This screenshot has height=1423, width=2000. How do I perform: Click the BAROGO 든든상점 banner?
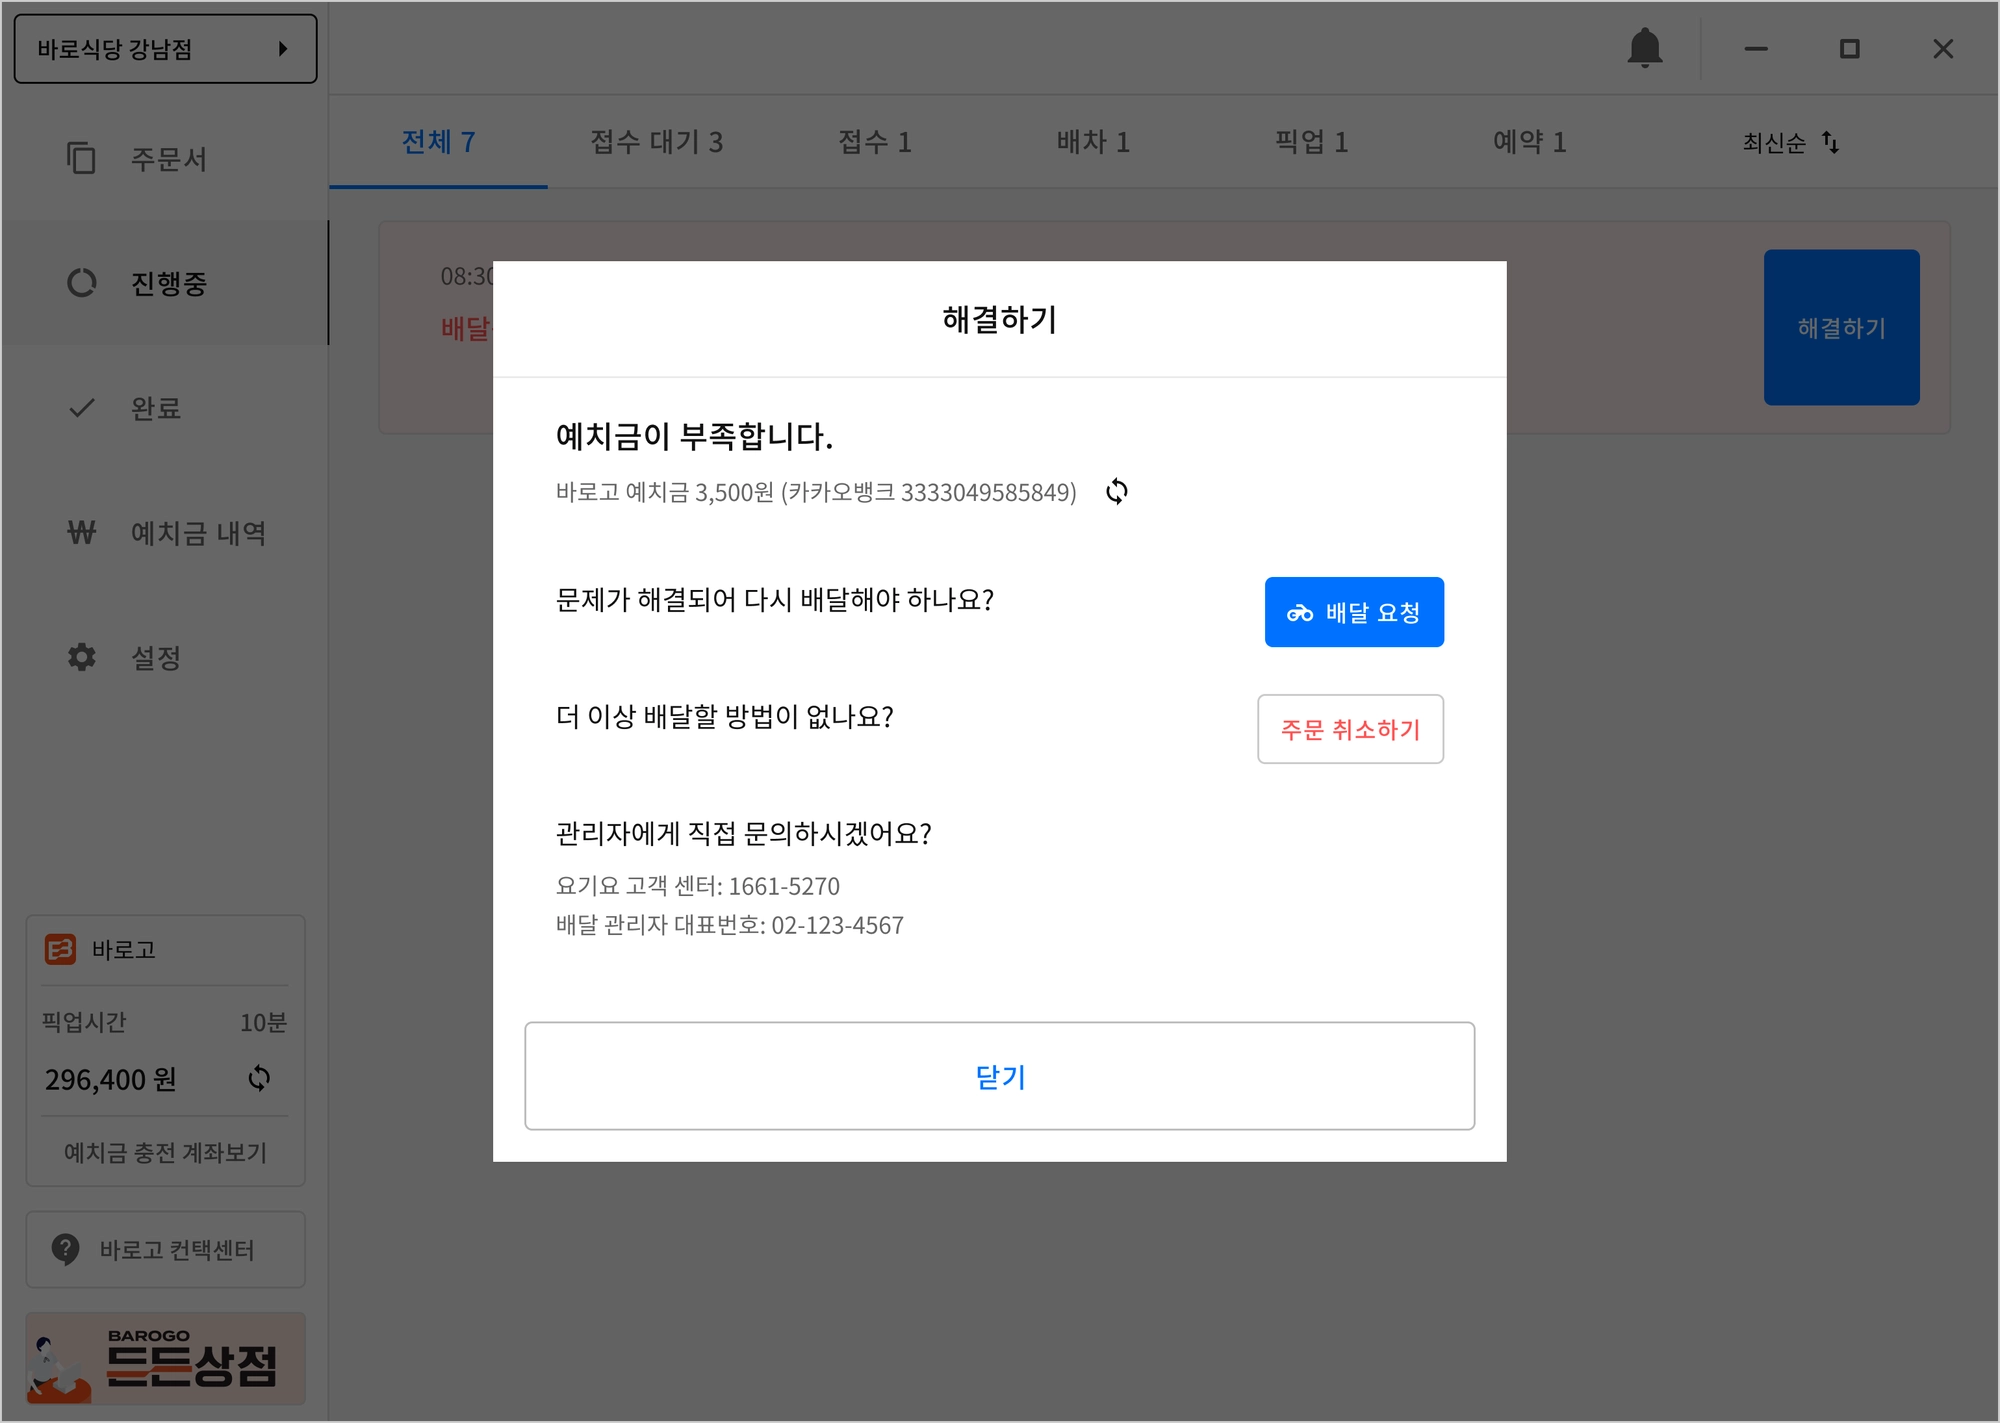click(x=165, y=1359)
